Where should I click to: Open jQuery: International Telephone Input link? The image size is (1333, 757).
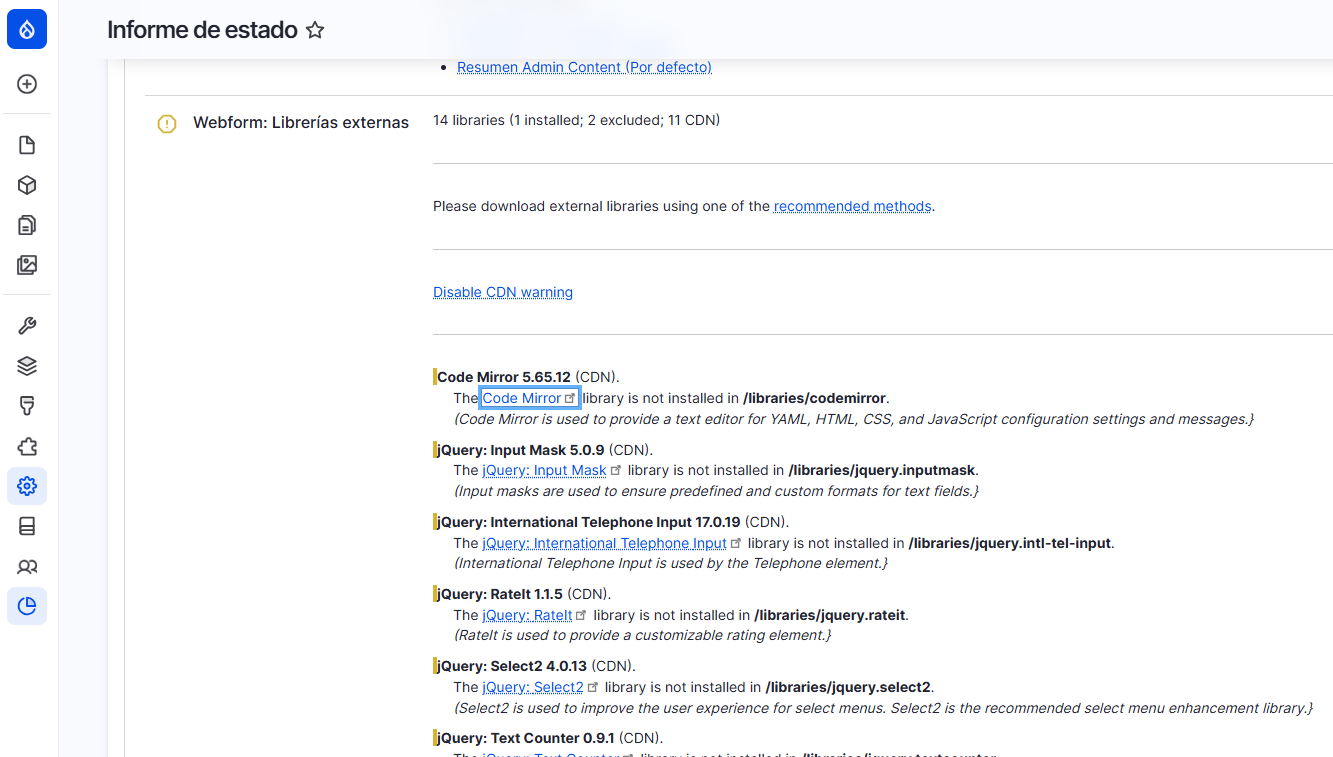[604, 543]
